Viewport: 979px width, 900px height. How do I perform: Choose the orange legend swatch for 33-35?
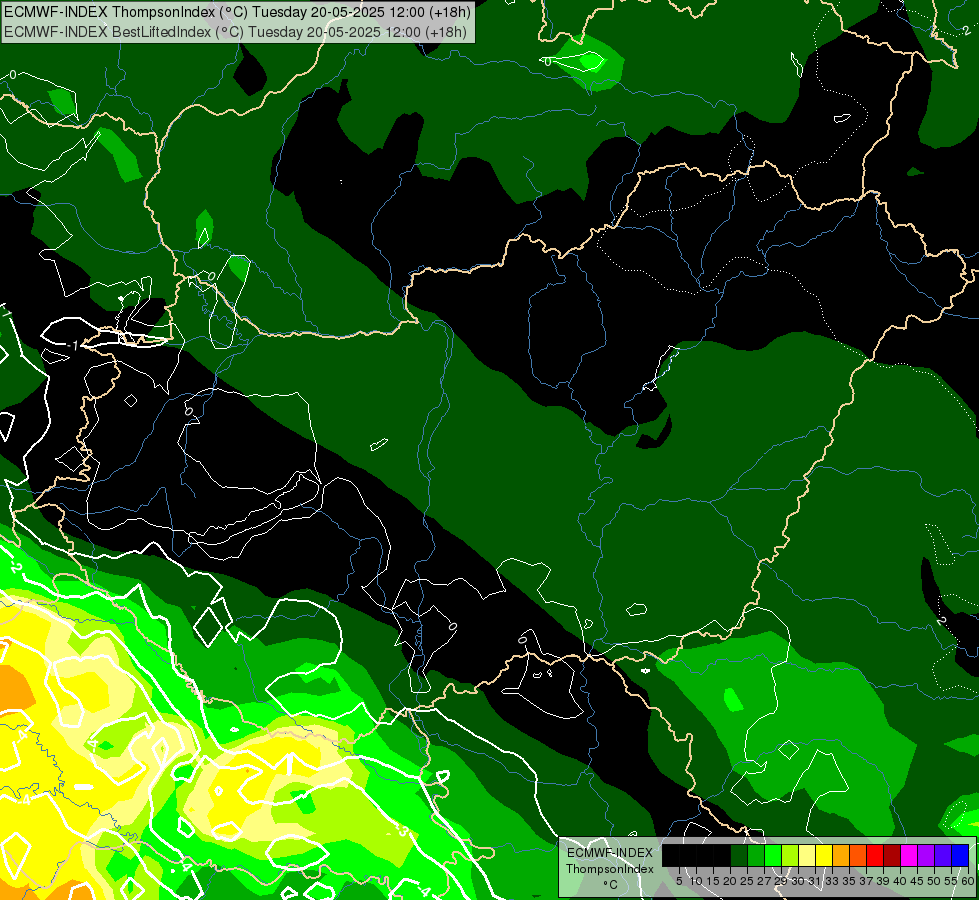click(x=841, y=855)
